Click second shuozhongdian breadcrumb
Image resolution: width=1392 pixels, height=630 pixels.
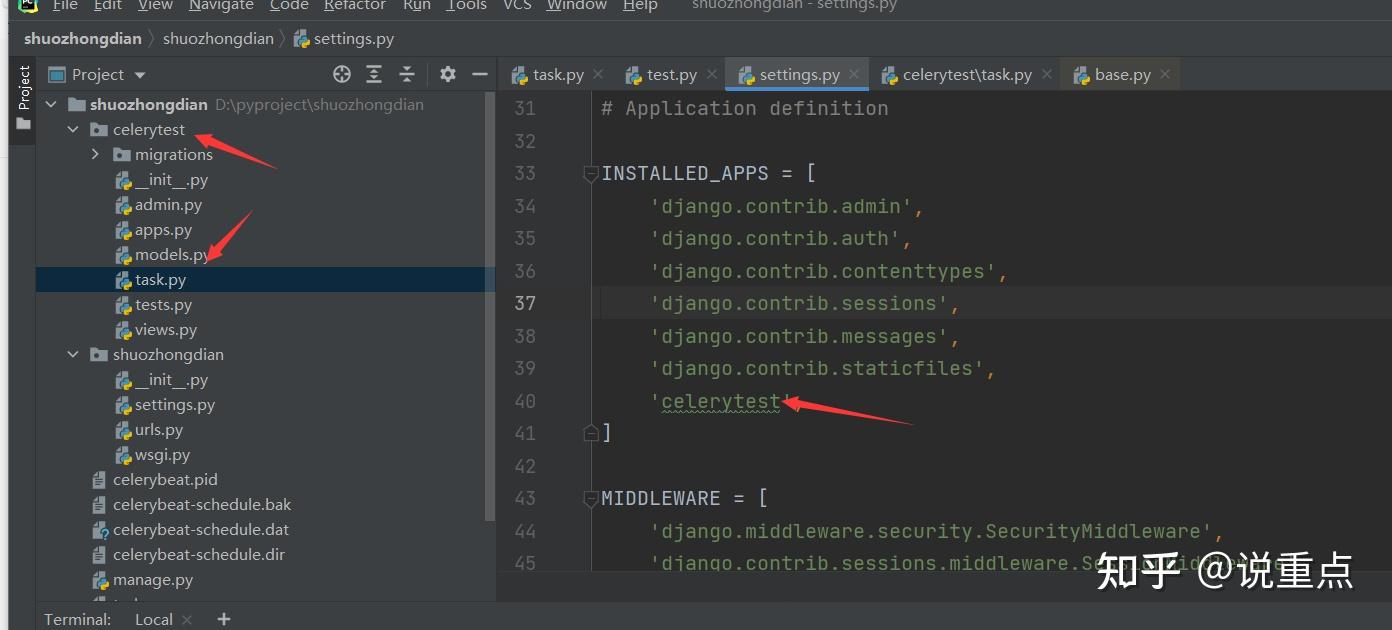[218, 39]
